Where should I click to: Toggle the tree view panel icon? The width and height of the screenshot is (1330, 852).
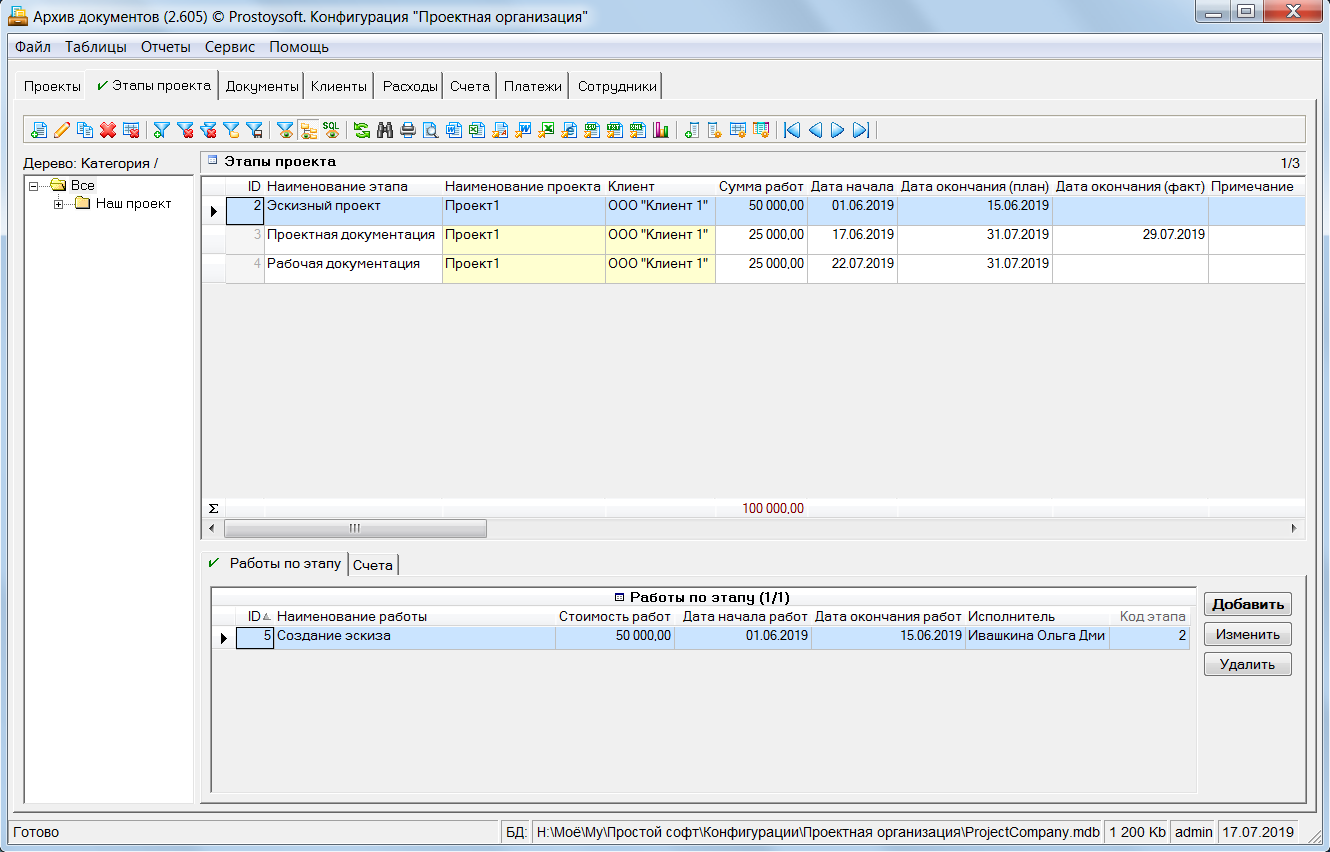(x=308, y=130)
